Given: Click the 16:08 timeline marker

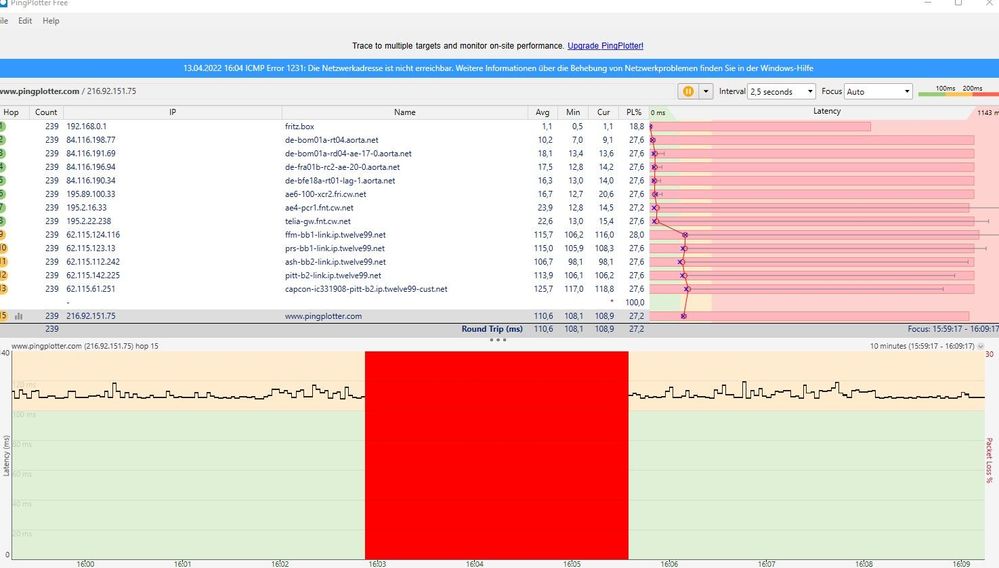Looking at the screenshot, I should (864, 564).
